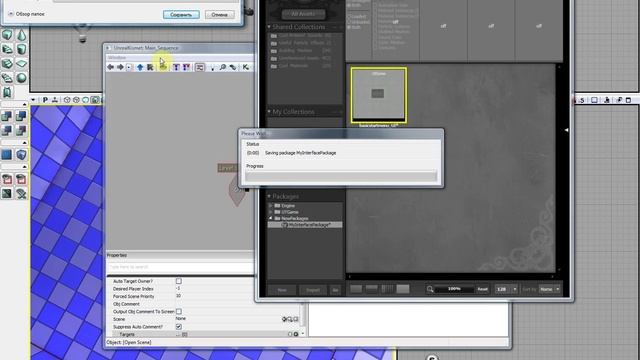Click the New button in Content Browser
Viewport: 640px width, 360px height.
pos(282,290)
